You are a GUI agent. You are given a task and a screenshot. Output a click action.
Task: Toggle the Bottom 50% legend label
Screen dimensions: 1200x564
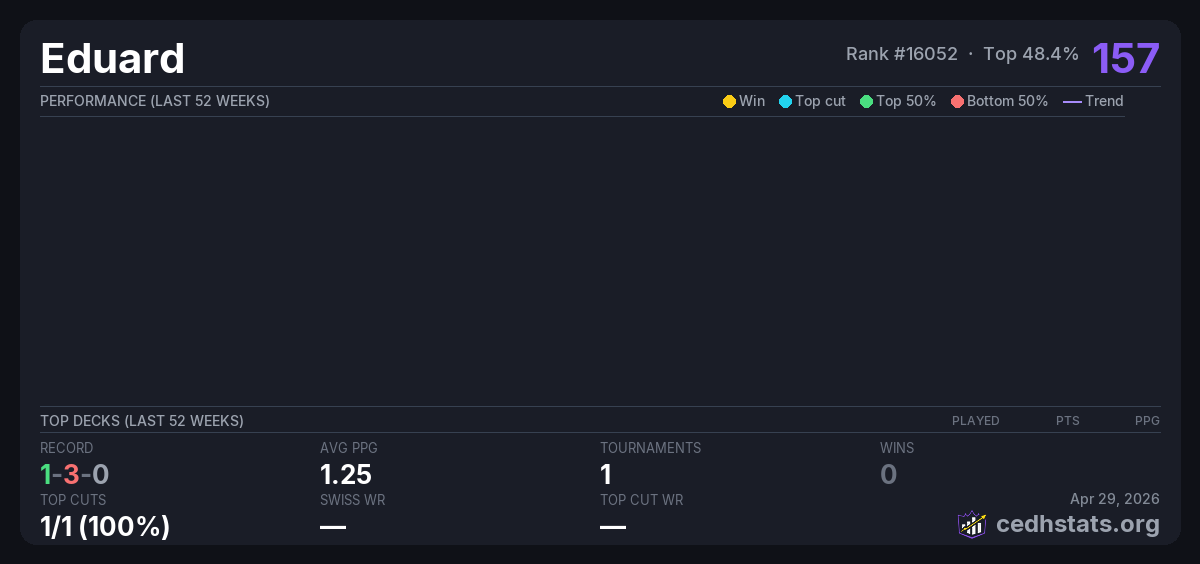tap(1007, 101)
